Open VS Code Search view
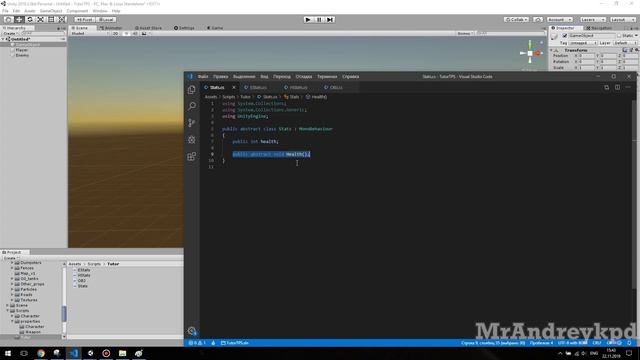Screen dimensions: 640x360 (x=191, y=106)
